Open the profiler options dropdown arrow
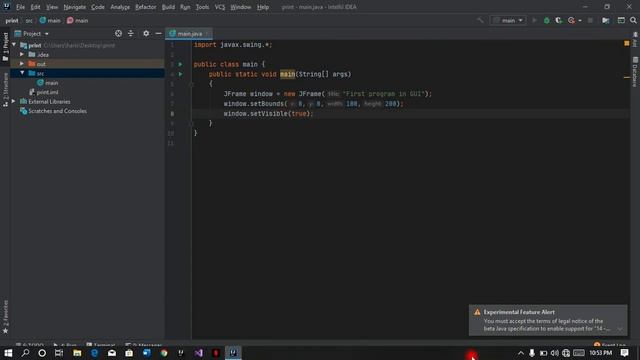This screenshot has width=640, height=360. pyautogui.click(x=580, y=20)
